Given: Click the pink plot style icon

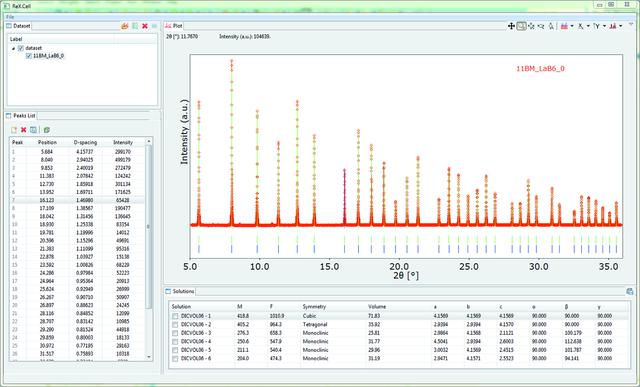Looking at the screenshot, I should coord(564,26).
